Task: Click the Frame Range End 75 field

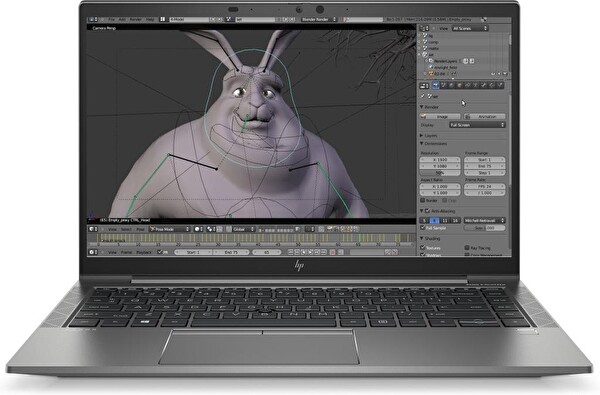Action: coord(485,166)
